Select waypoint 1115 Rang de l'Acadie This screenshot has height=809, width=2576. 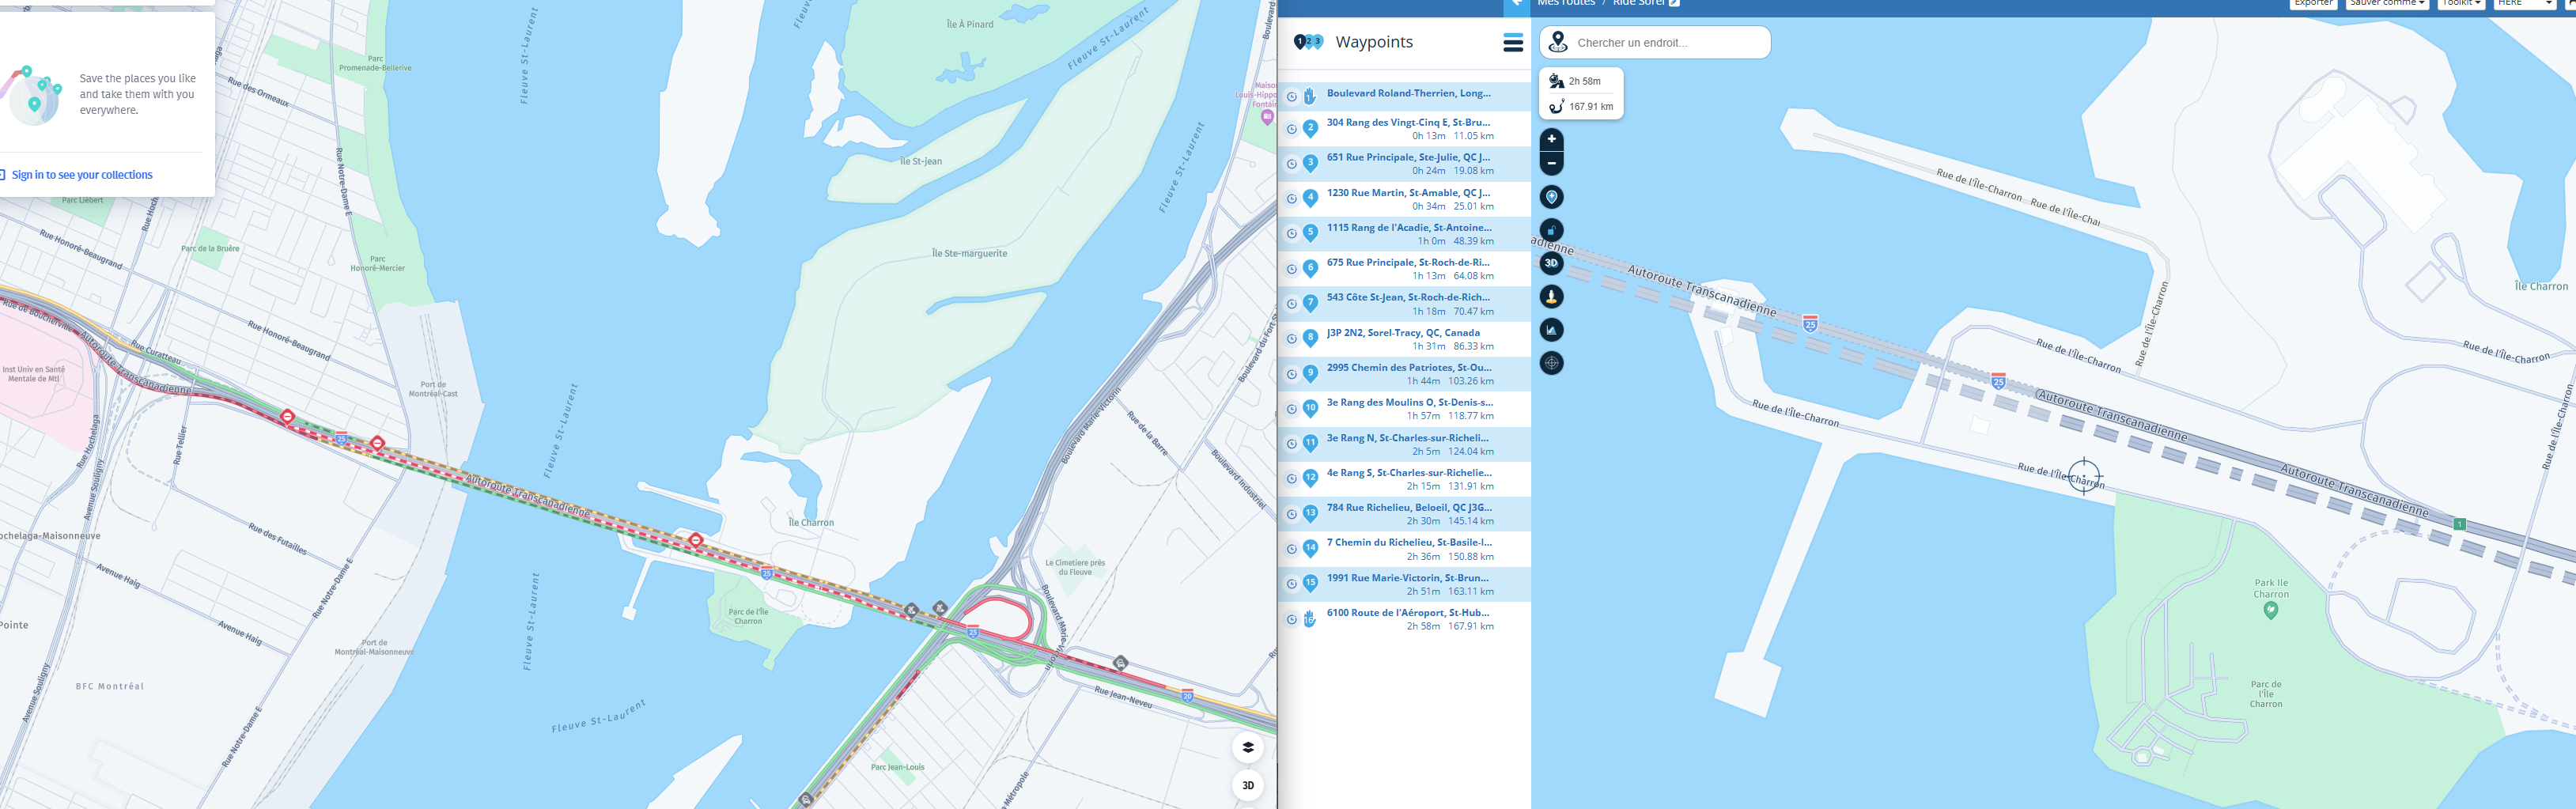point(1404,234)
